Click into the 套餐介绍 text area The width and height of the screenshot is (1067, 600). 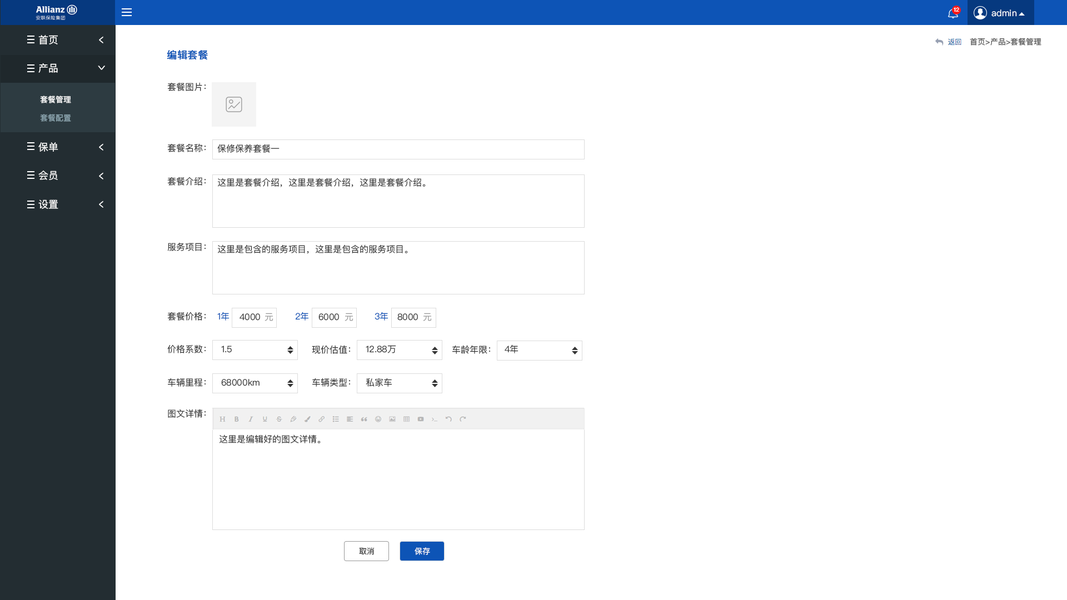click(398, 201)
